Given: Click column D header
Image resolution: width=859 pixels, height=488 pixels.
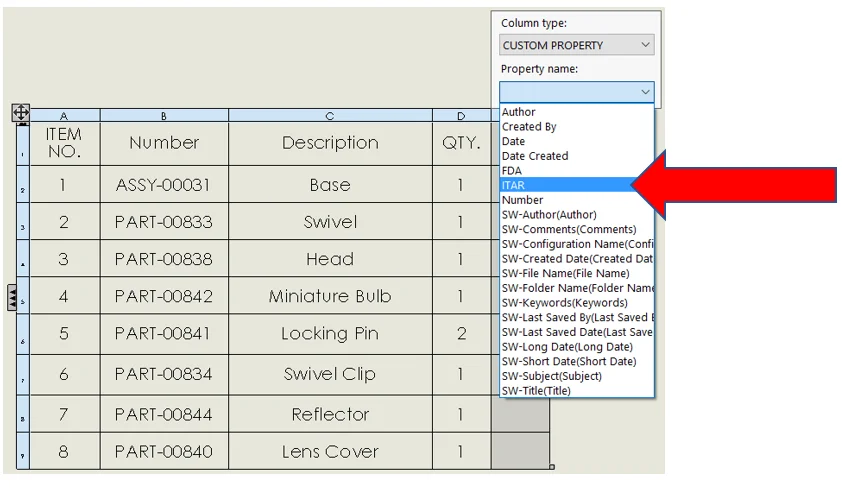Looking at the screenshot, I should tap(461, 116).
